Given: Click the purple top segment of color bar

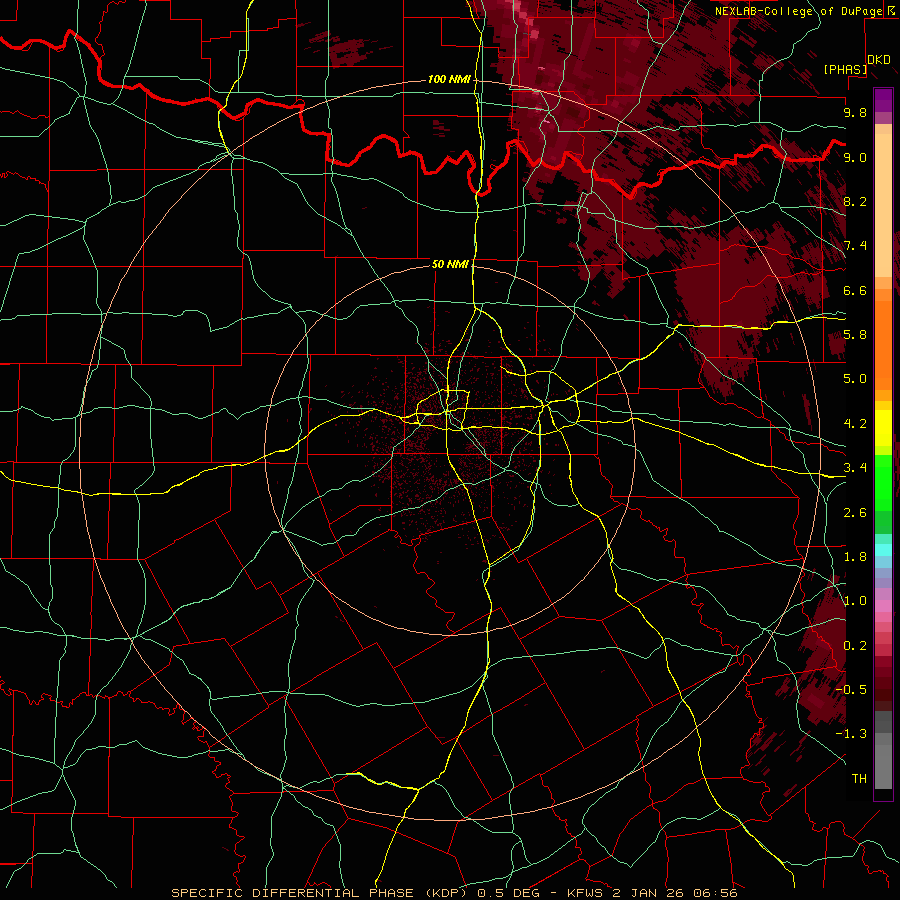Looking at the screenshot, I should [883, 100].
